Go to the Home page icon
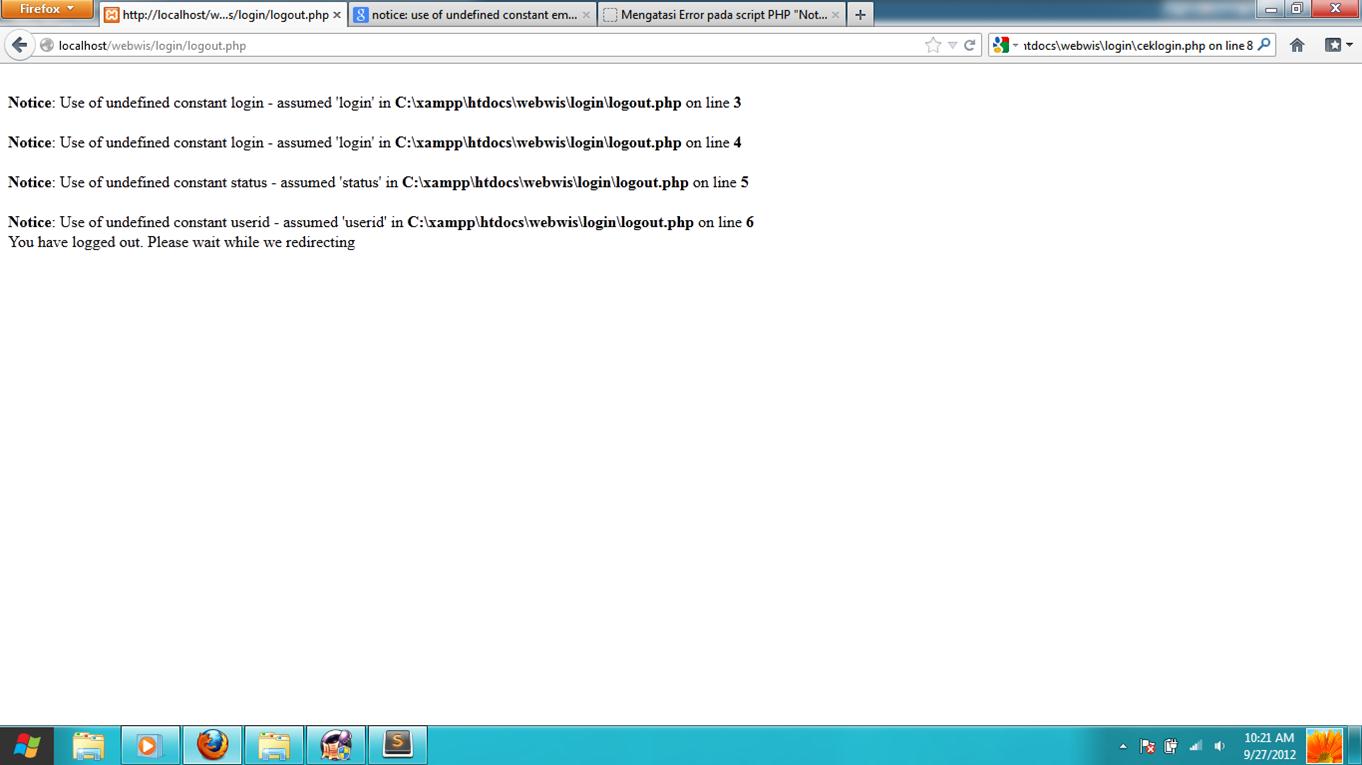This screenshot has width=1362, height=765. [x=1297, y=45]
